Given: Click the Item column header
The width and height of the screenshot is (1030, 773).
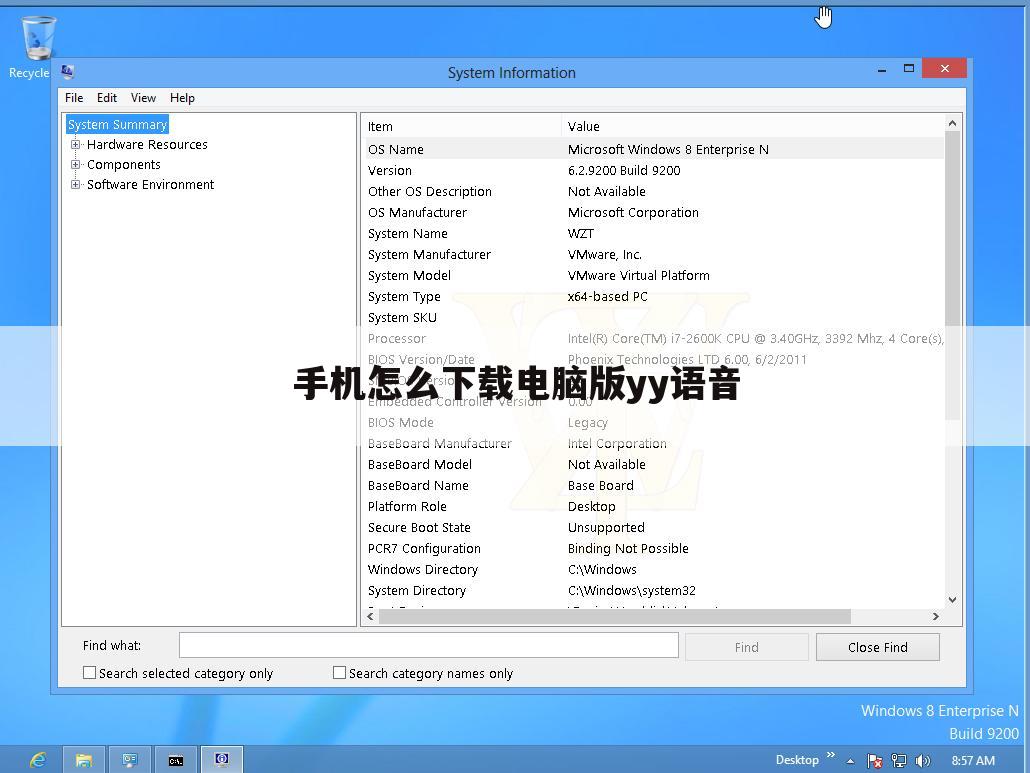Looking at the screenshot, I should [462, 126].
